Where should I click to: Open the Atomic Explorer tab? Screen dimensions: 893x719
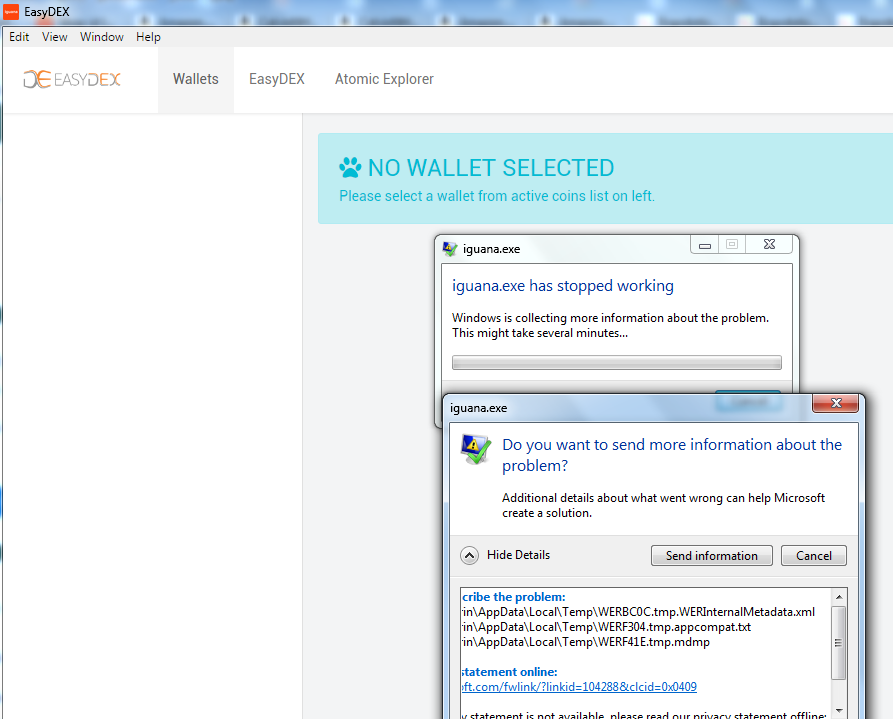click(x=384, y=79)
